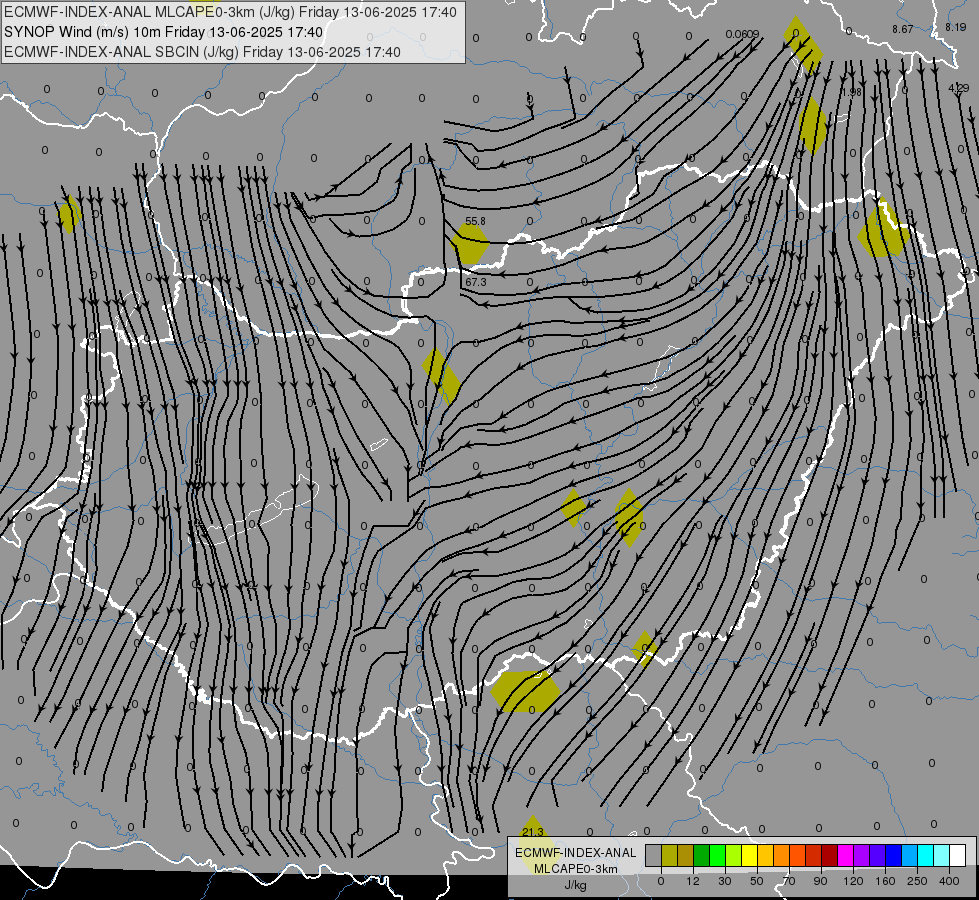The height and width of the screenshot is (900, 979).
Task: Click the 1.98 value label
Action: click(852, 92)
